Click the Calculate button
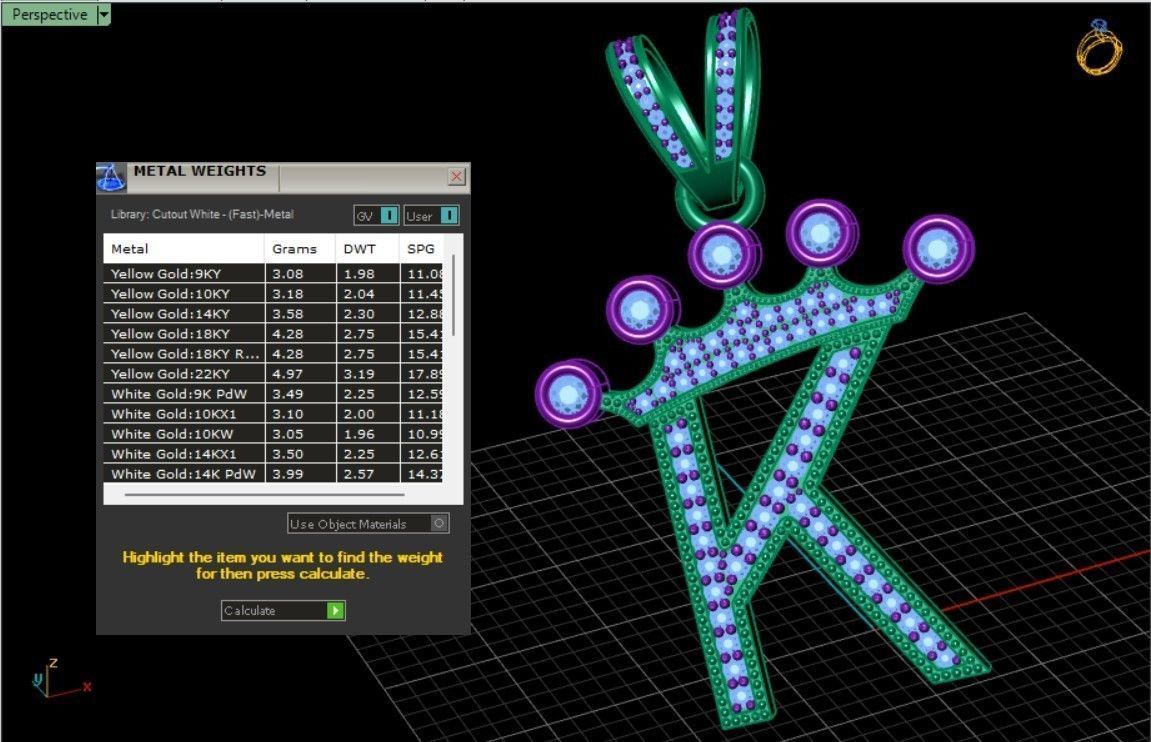 point(283,611)
